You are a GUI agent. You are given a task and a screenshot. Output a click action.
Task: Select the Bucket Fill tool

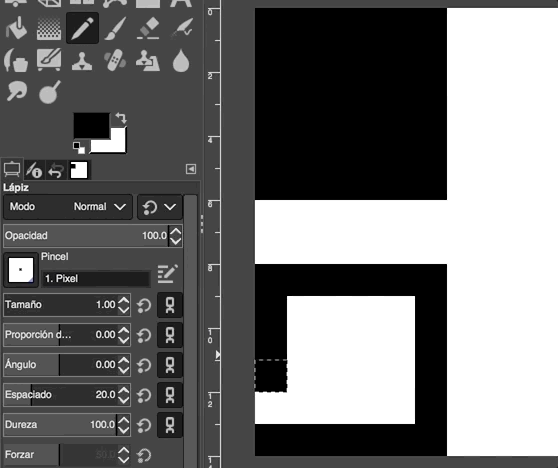tap(16, 28)
